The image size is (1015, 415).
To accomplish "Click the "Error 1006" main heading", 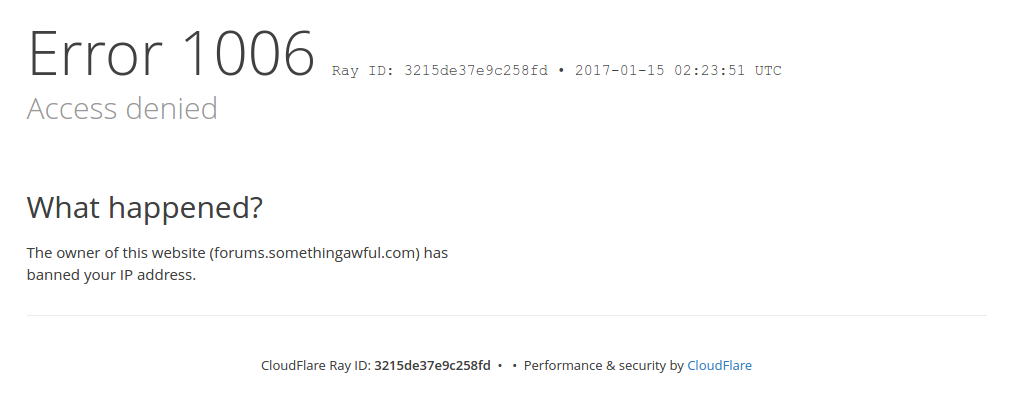I will [x=172, y=54].
